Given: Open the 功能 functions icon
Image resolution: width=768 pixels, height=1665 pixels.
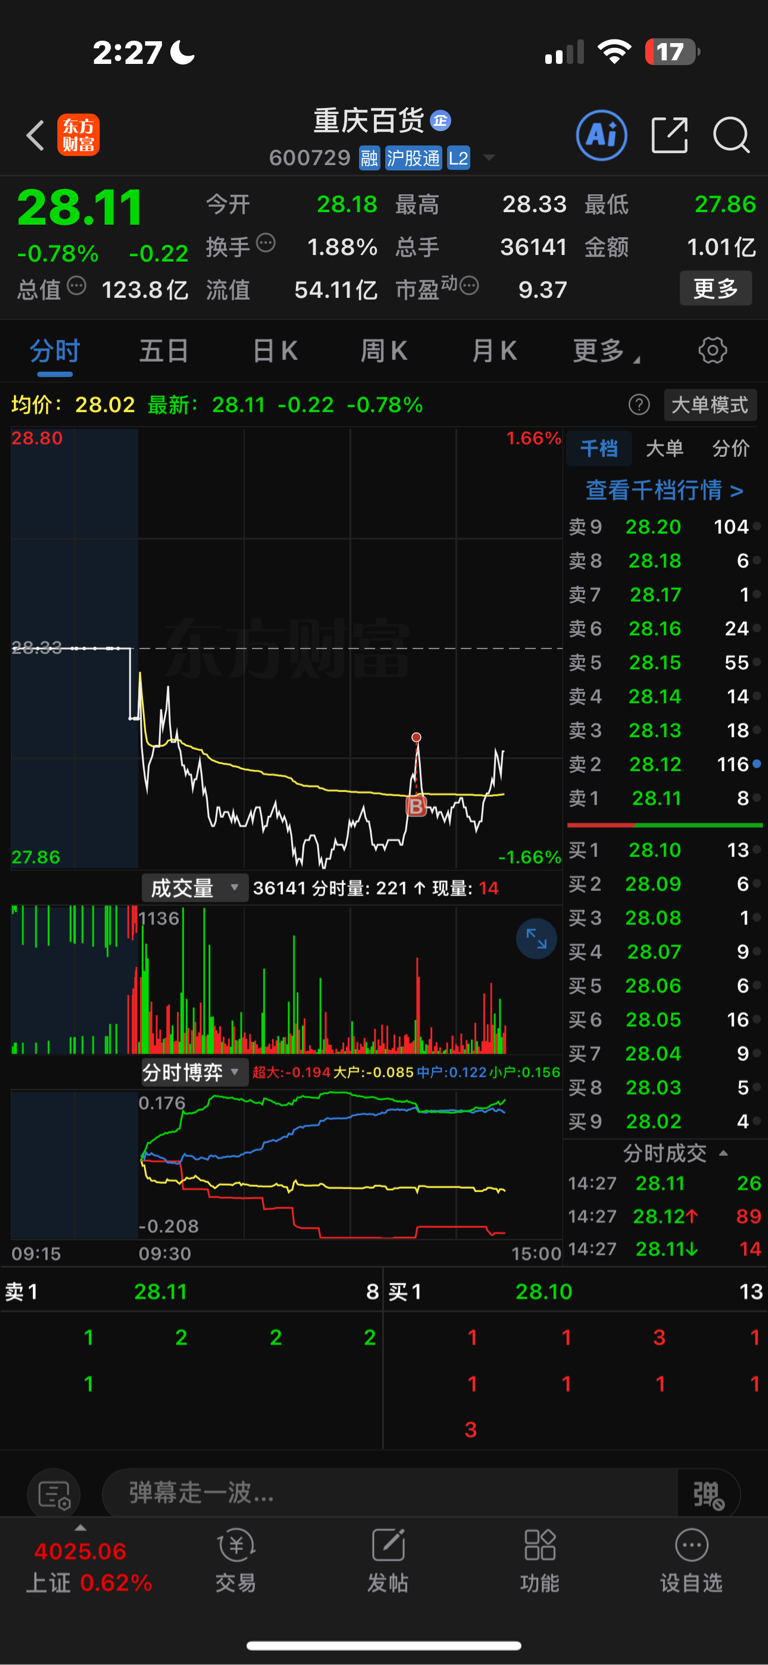Looking at the screenshot, I should coord(540,1560).
